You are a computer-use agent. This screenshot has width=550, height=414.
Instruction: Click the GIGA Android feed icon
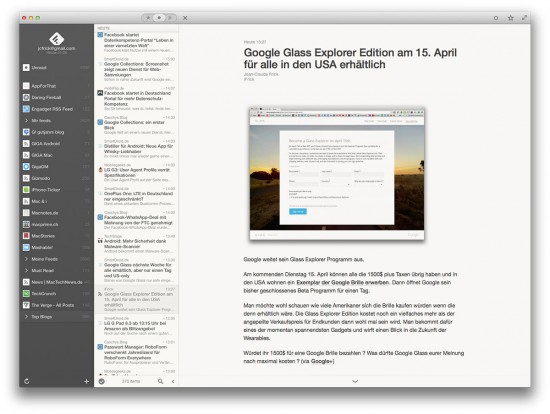[26, 144]
